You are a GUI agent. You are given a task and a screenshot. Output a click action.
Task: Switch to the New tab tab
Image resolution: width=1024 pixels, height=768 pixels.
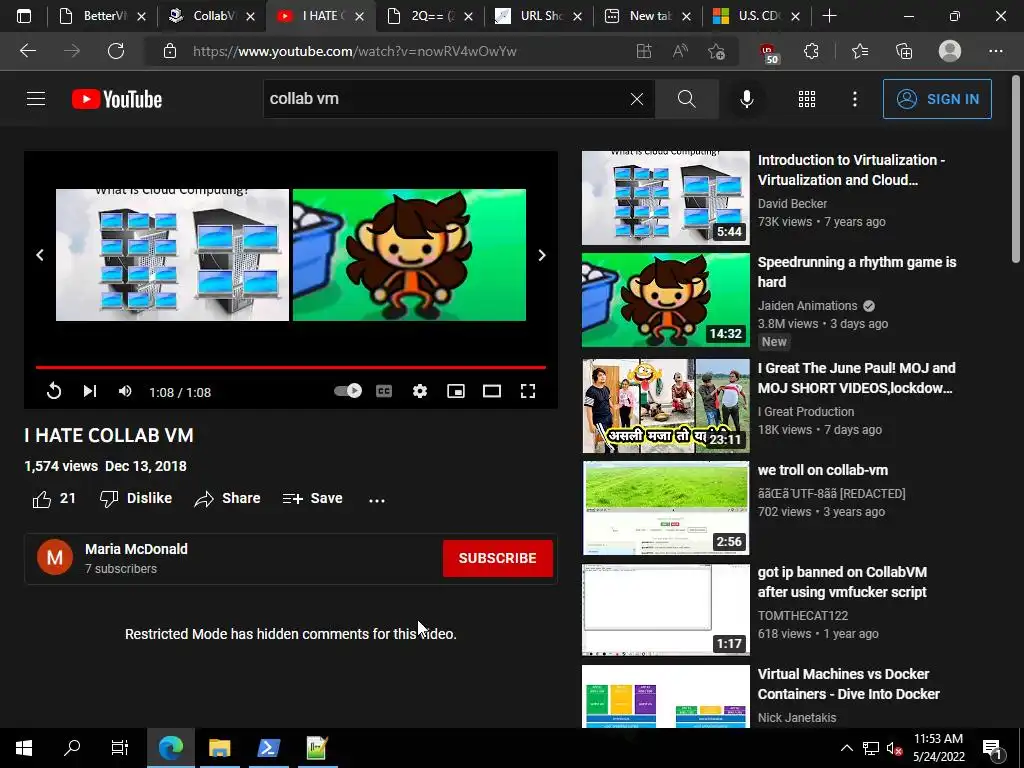tap(647, 16)
